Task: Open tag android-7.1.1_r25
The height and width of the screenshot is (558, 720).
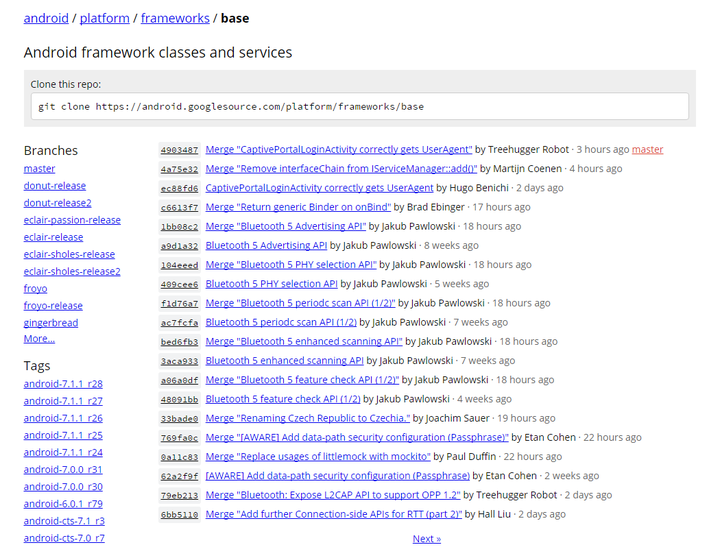Action: coord(63,435)
